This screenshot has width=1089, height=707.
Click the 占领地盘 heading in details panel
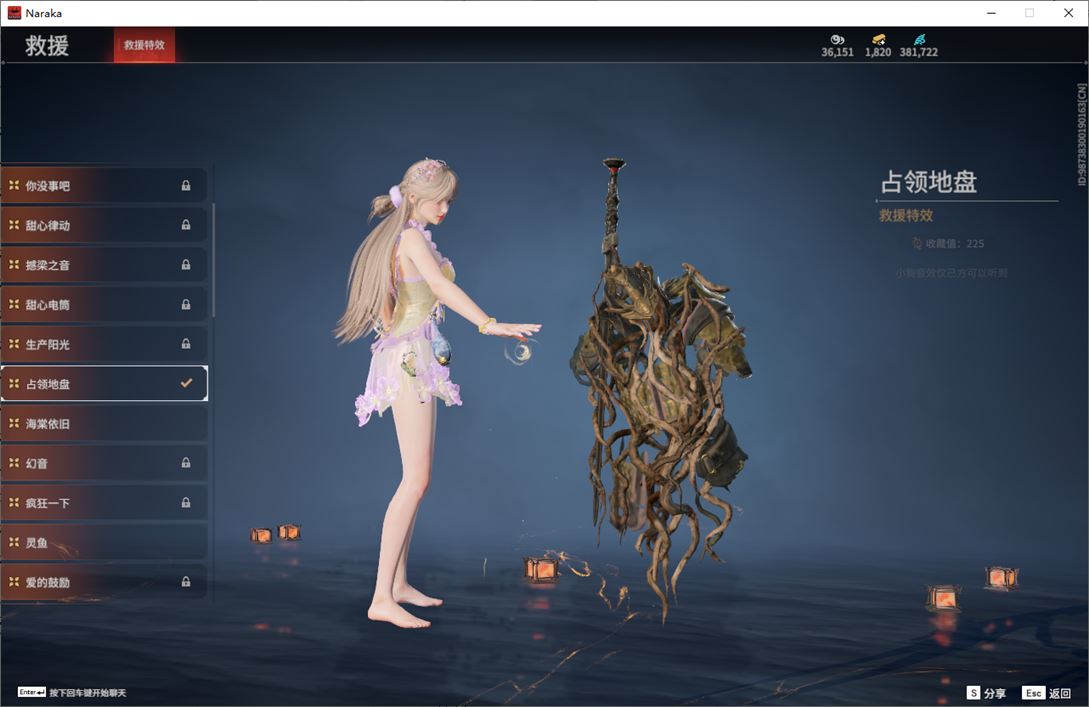[929, 182]
